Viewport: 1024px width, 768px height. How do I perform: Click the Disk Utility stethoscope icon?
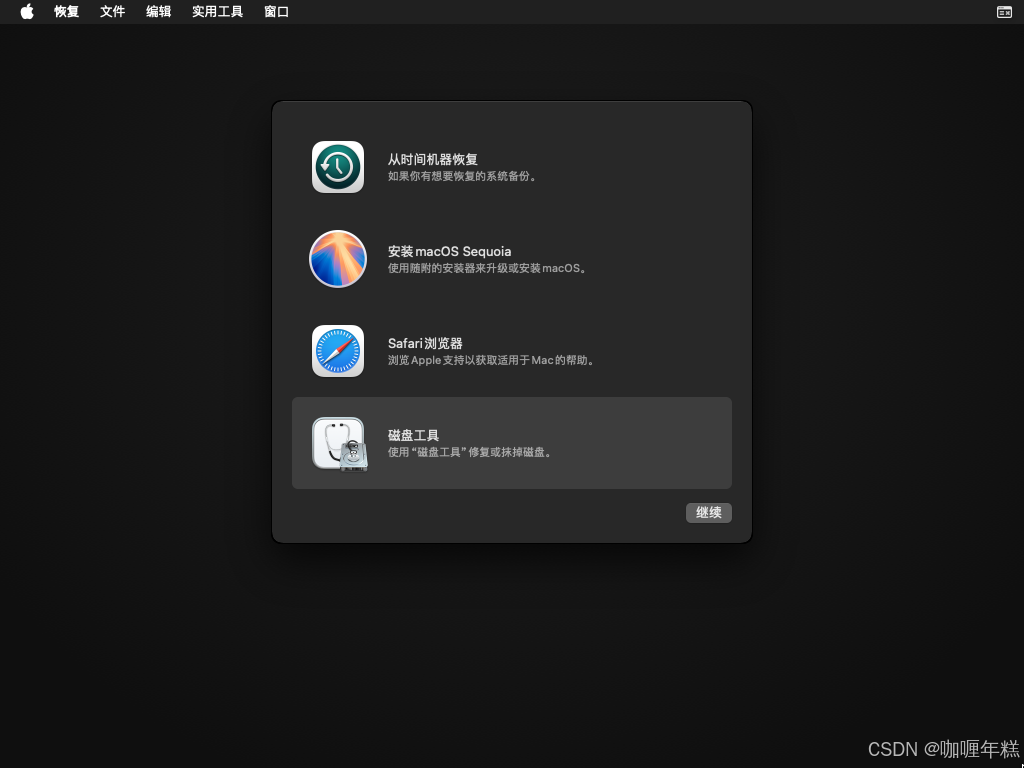tap(340, 444)
